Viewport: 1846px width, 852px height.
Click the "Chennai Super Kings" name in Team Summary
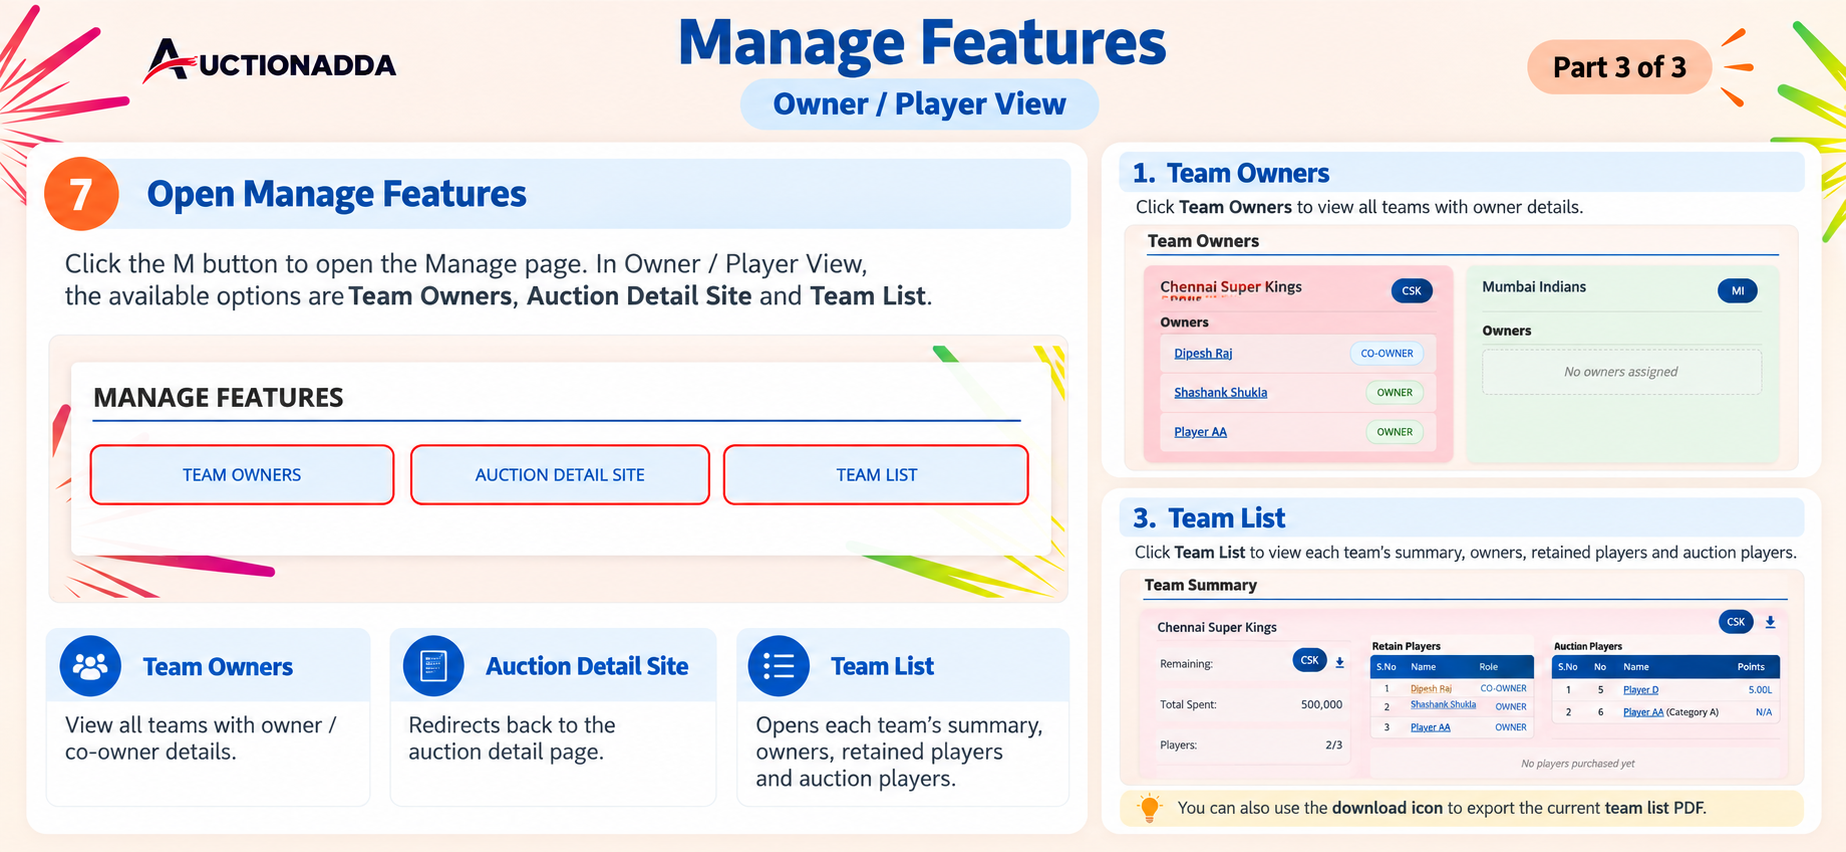(x=1217, y=627)
